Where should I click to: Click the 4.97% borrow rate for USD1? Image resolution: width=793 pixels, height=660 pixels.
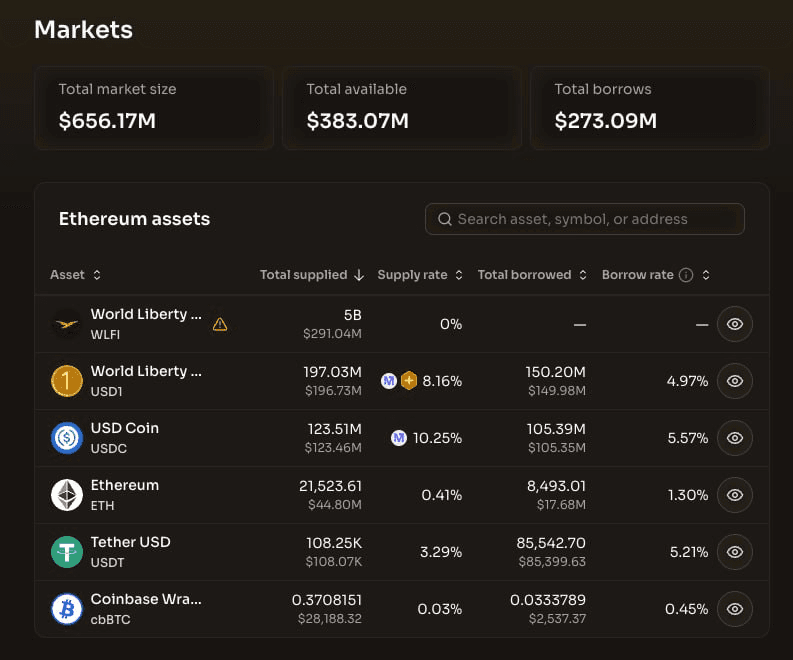coord(687,381)
